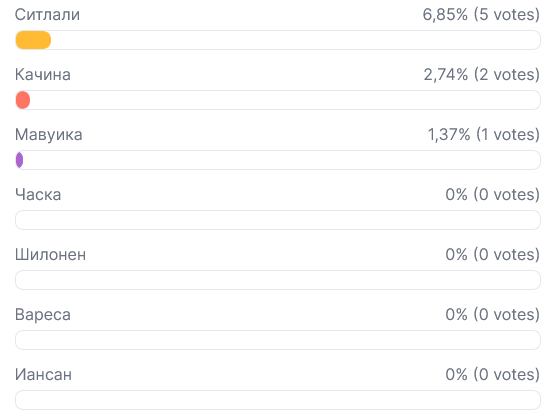The image size is (555, 420).
Task: Click the empty Вареса progress bar
Action: pyautogui.click(x=278, y=340)
